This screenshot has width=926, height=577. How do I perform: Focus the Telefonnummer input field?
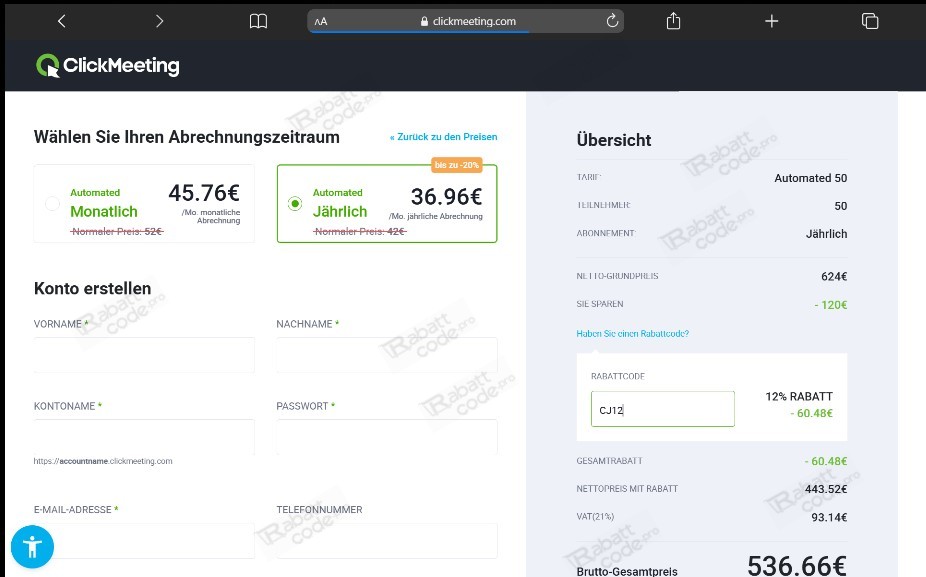tap(387, 540)
